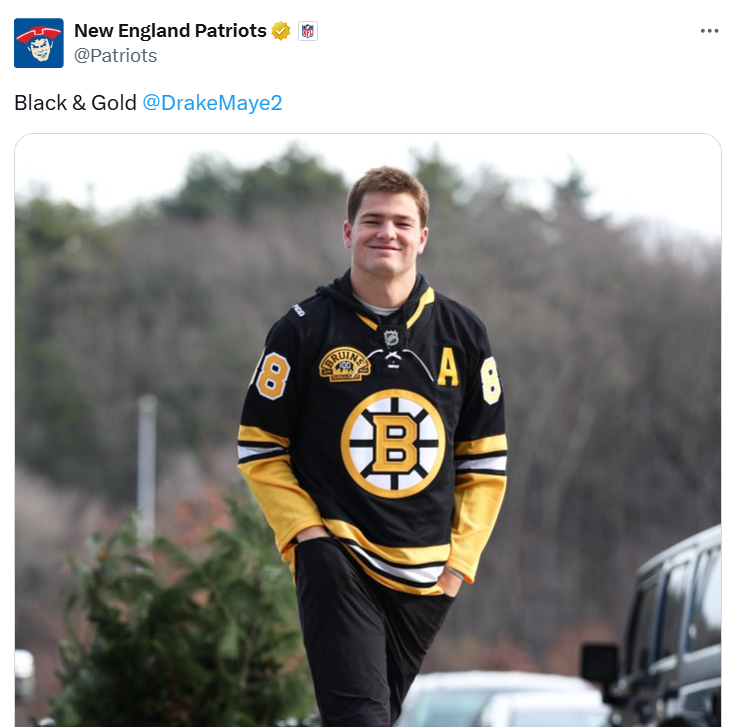731x727 pixels.
Task: Click the Patriots profile avatar
Action: click(x=39, y=43)
